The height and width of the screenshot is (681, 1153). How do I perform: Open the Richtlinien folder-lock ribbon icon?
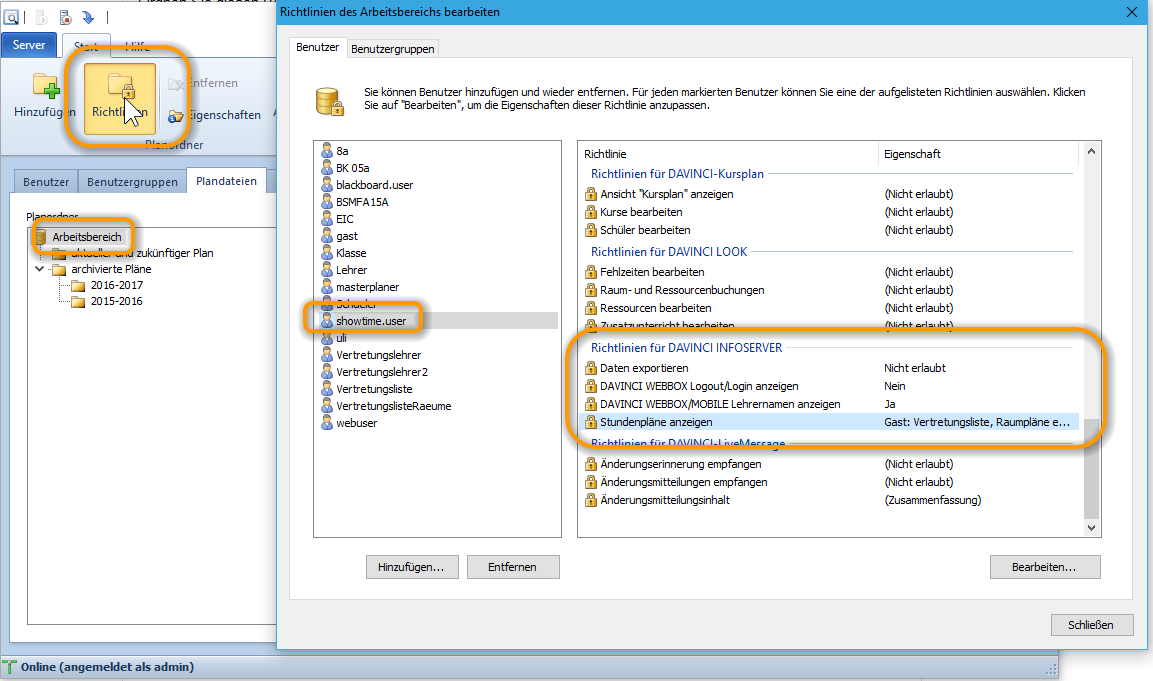click(x=121, y=87)
